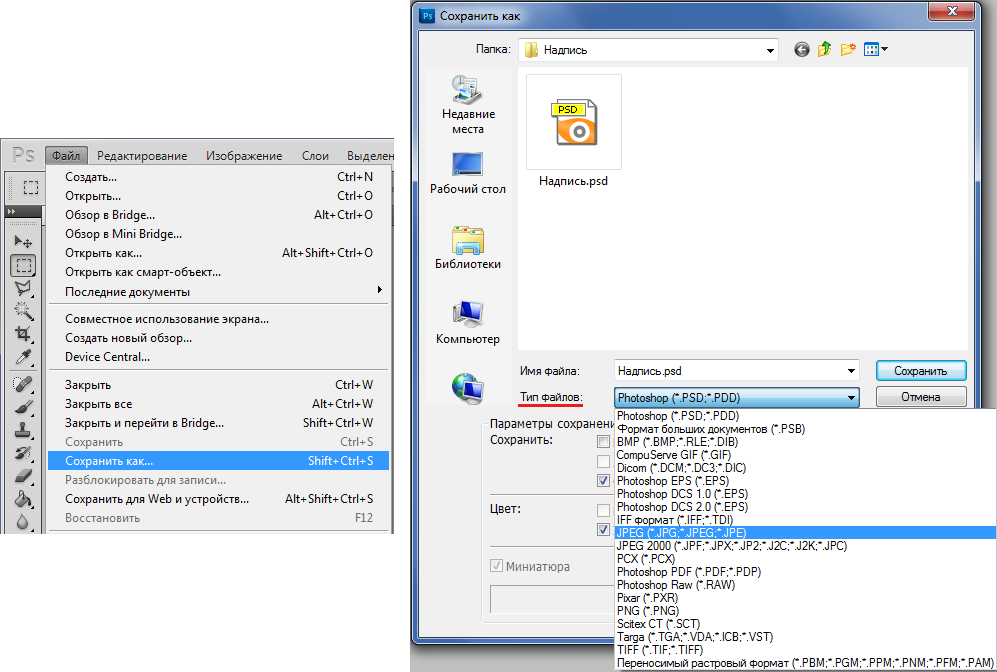
Task: Select the Eyedropper tool
Action: pyautogui.click(x=24, y=357)
